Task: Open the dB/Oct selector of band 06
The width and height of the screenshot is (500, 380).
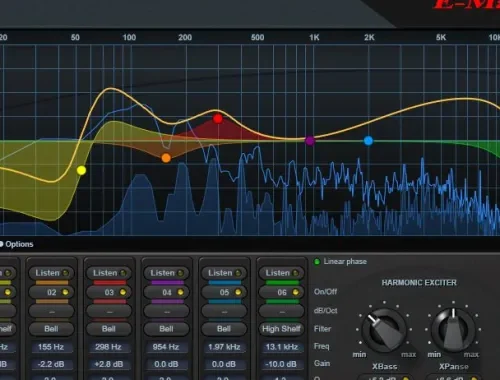Action: (282, 311)
